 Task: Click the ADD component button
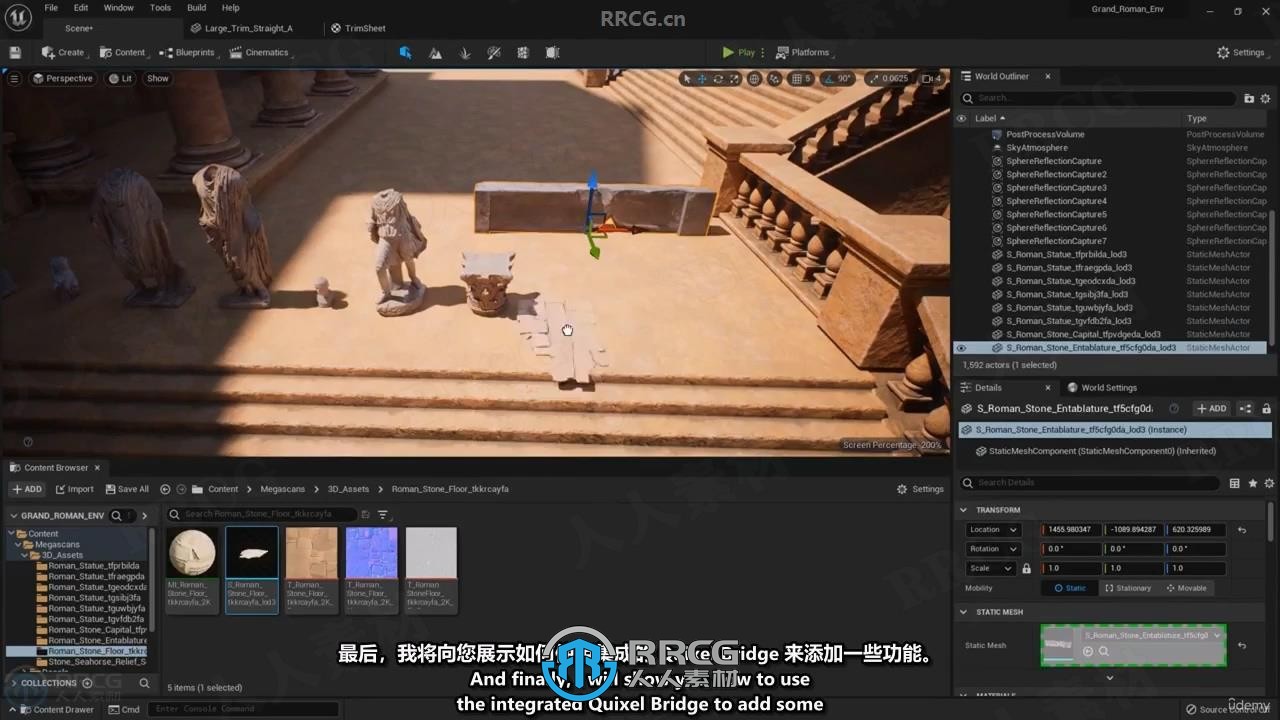[1211, 409]
